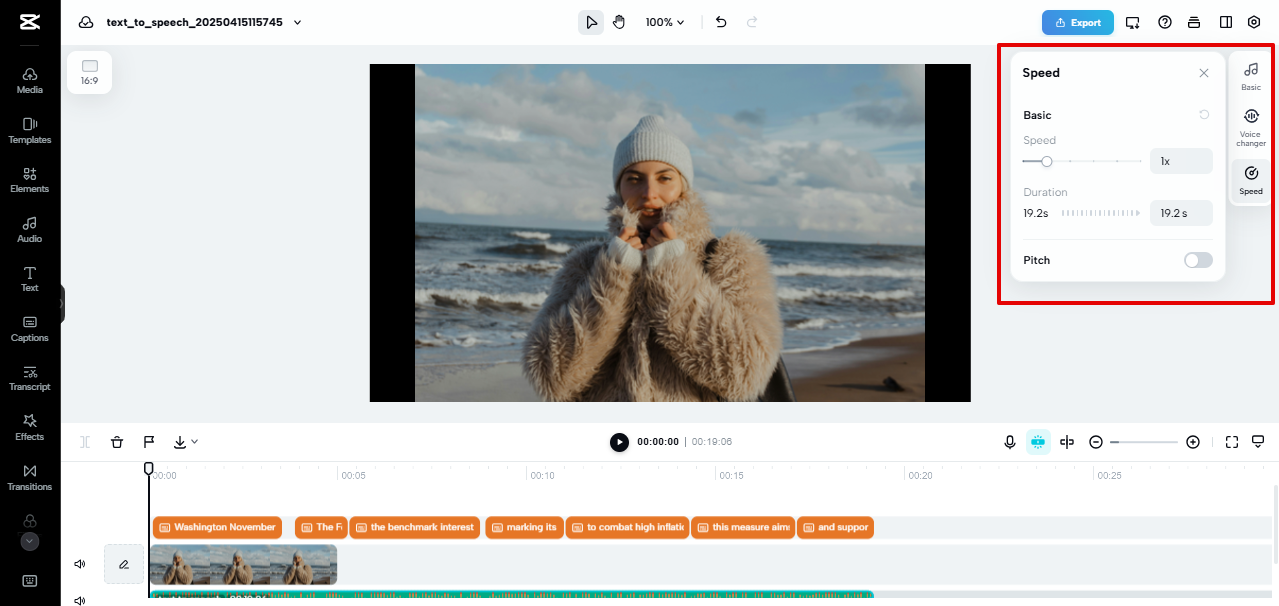Image resolution: width=1279 pixels, height=606 pixels.
Task: Open the Transitions panel
Action: 30,477
